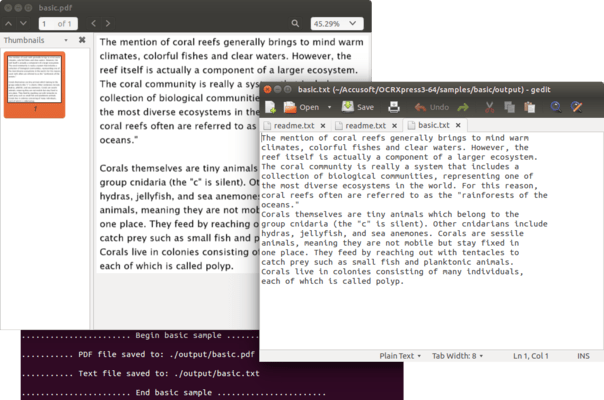Click the gedit window close button
This screenshot has width=604, height=400.
tap(267, 90)
